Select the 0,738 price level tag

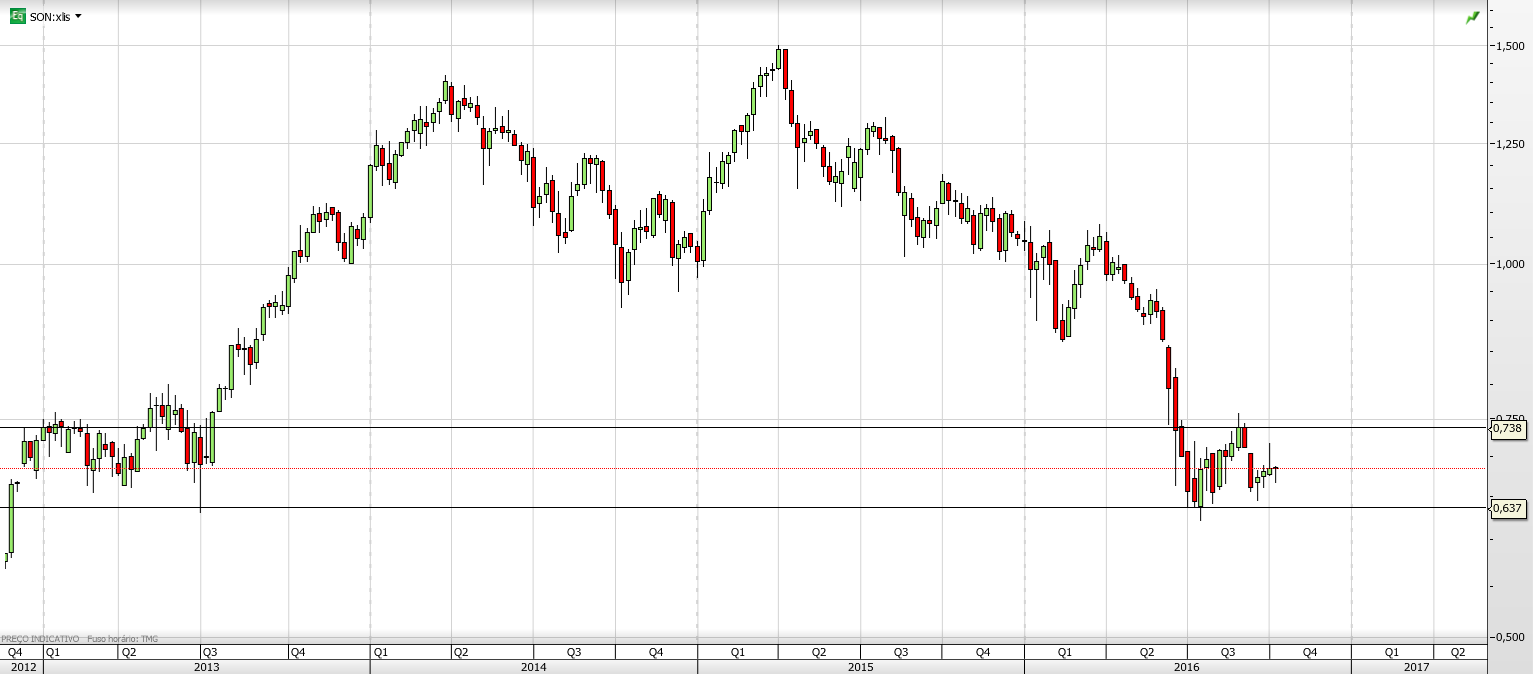click(x=1507, y=428)
